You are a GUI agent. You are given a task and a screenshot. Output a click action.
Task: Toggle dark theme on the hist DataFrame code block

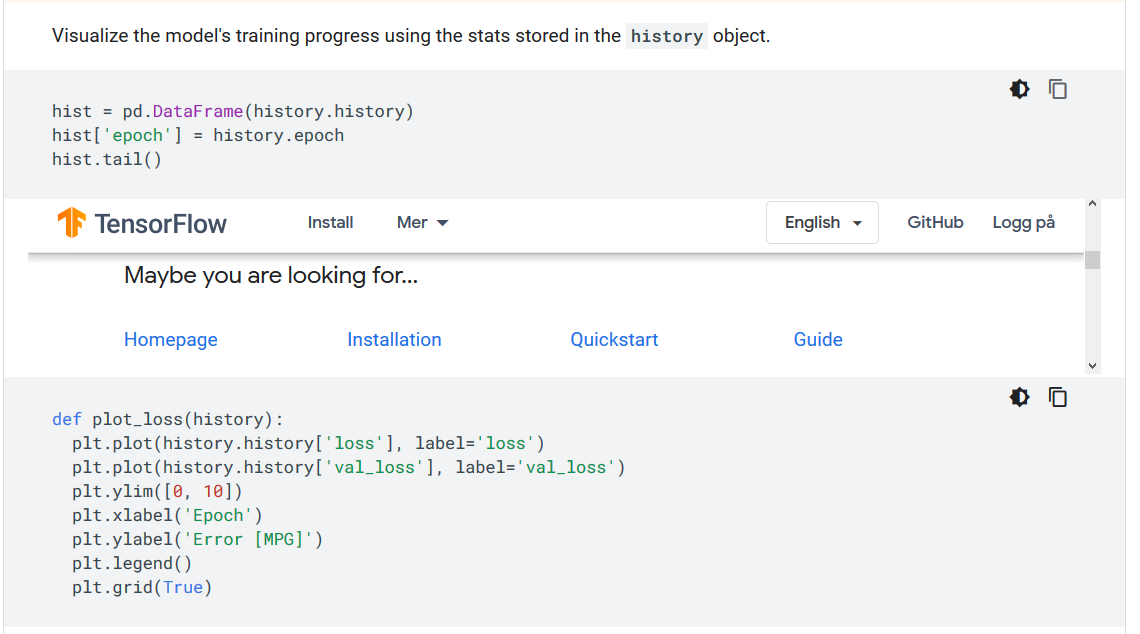click(x=1019, y=89)
